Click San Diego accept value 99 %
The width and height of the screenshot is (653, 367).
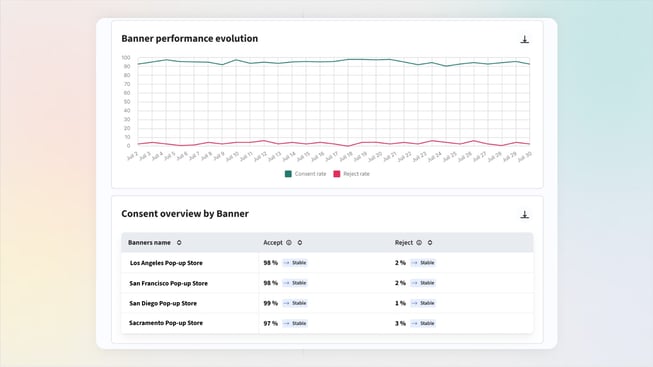(x=271, y=303)
